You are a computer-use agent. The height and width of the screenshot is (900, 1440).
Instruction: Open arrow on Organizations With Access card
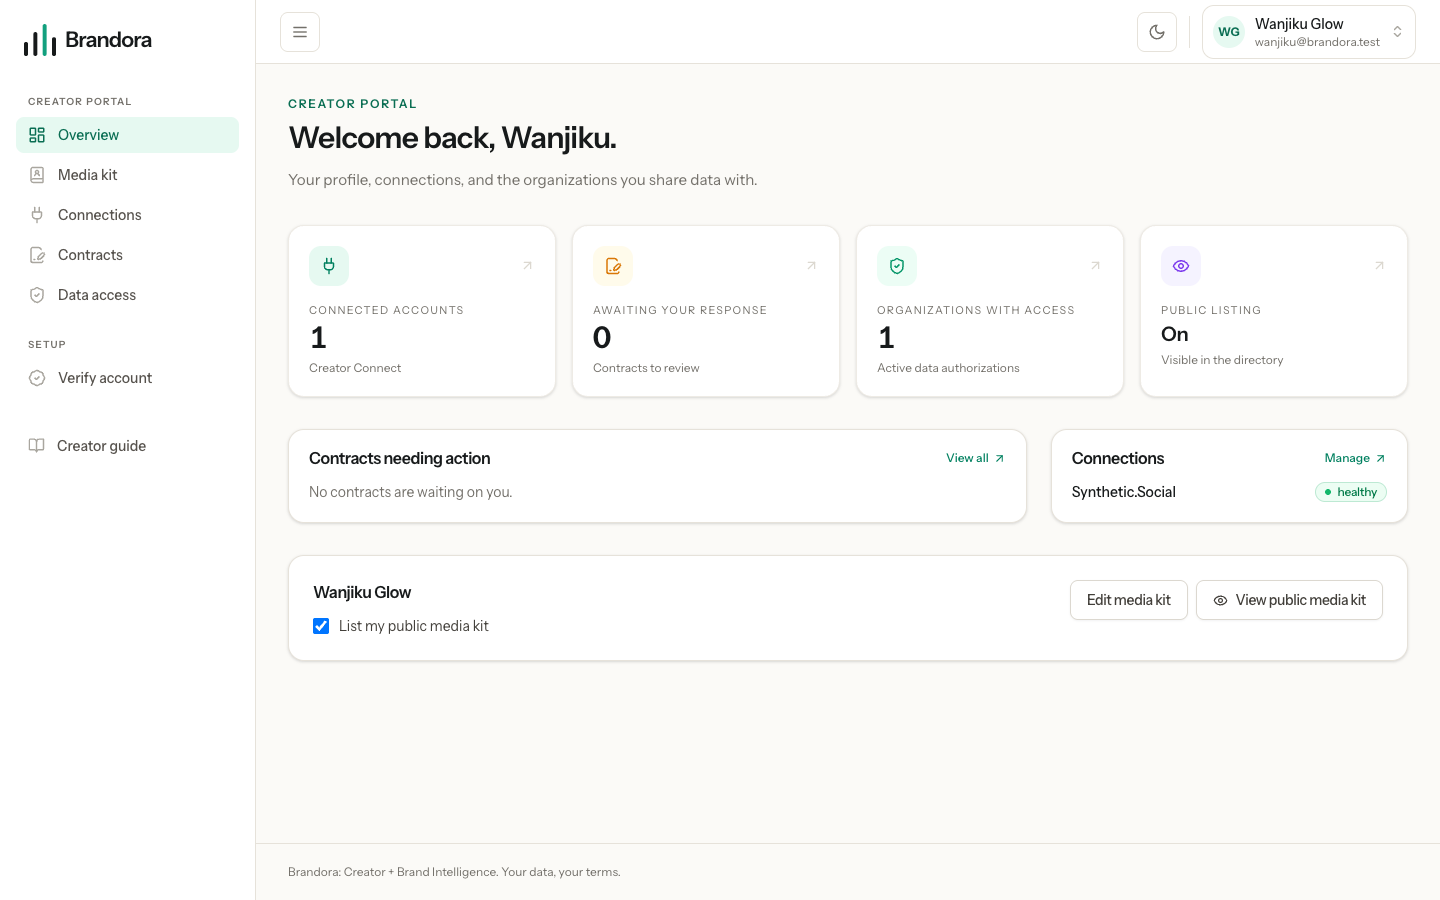point(1095,266)
